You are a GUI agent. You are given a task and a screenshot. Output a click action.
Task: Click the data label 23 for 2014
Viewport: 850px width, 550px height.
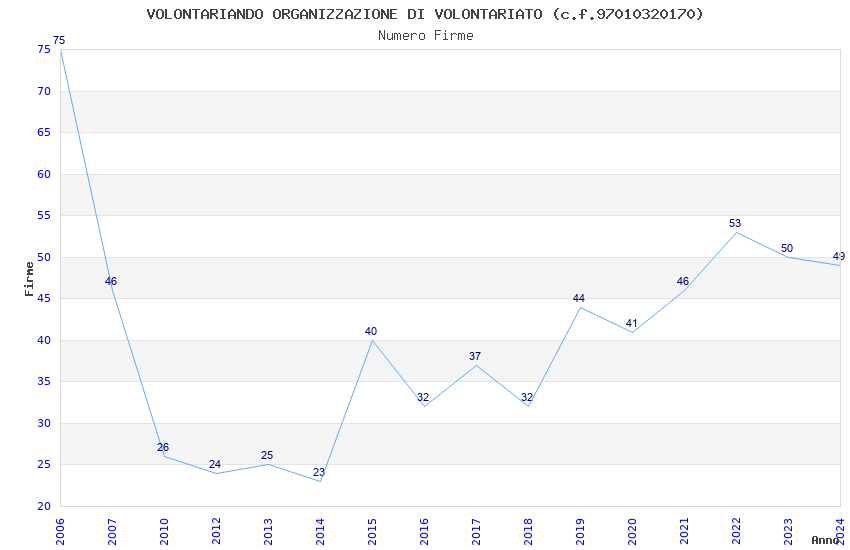tap(319, 473)
